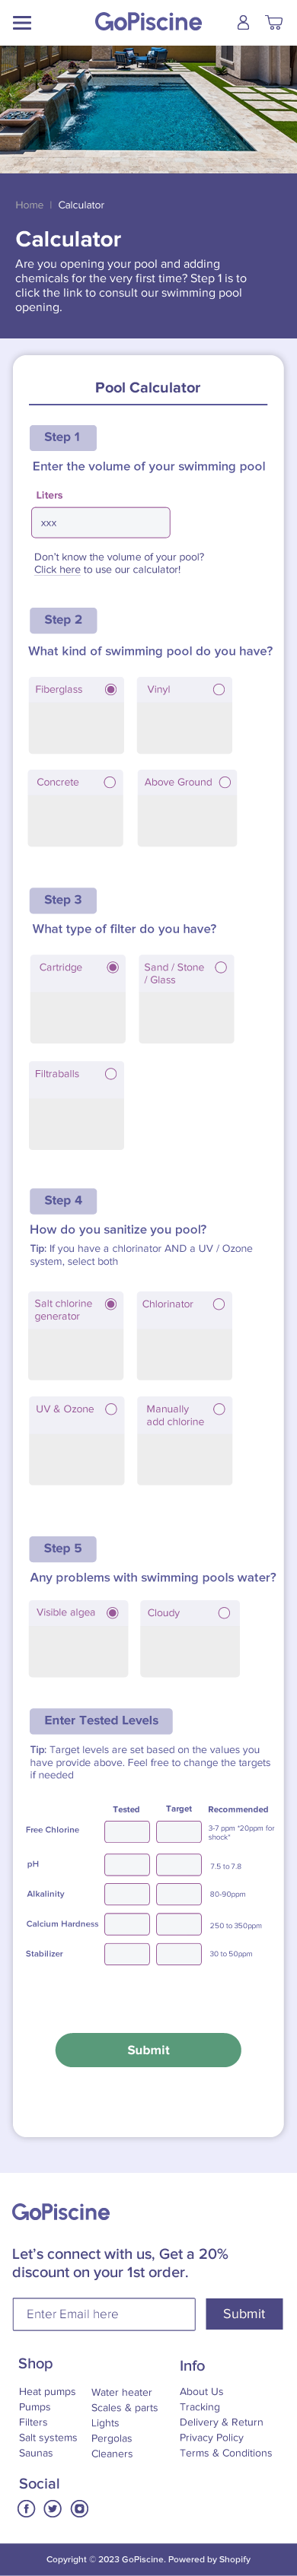Open the Instagram social icon
The width and height of the screenshot is (297, 2576).
click(x=80, y=2508)
